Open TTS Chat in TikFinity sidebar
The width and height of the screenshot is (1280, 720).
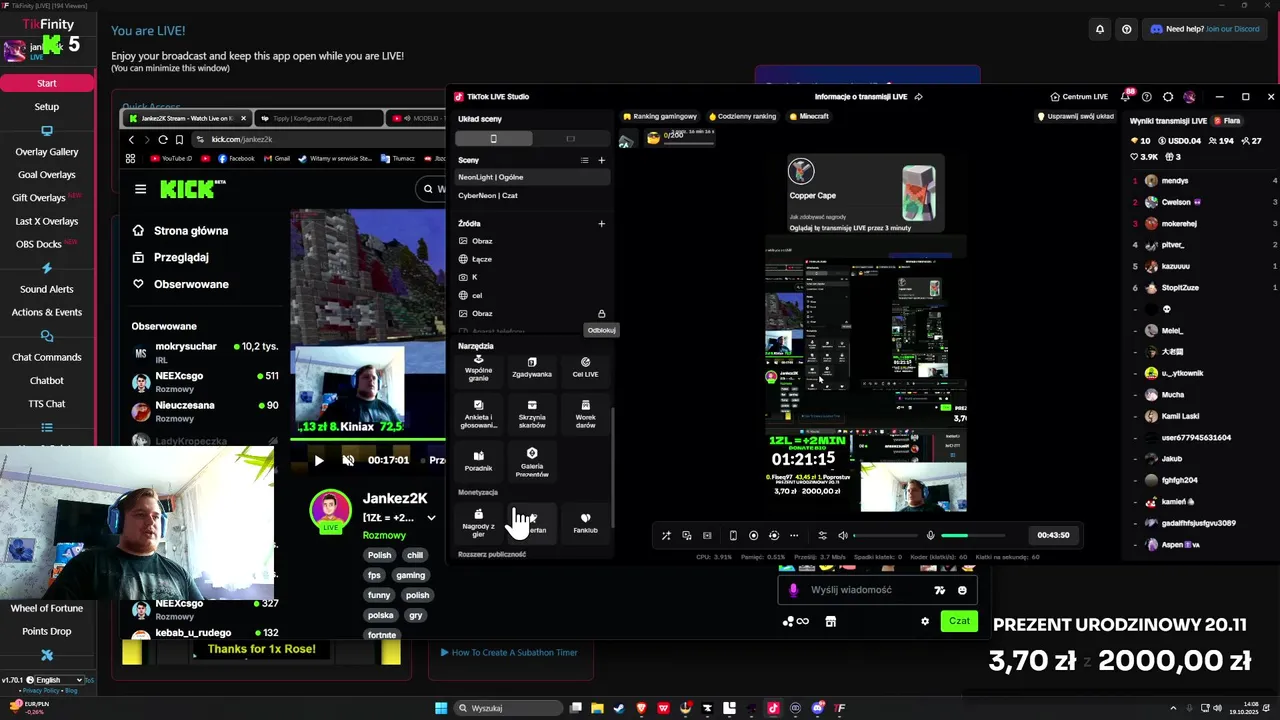[x=47, y=404]
